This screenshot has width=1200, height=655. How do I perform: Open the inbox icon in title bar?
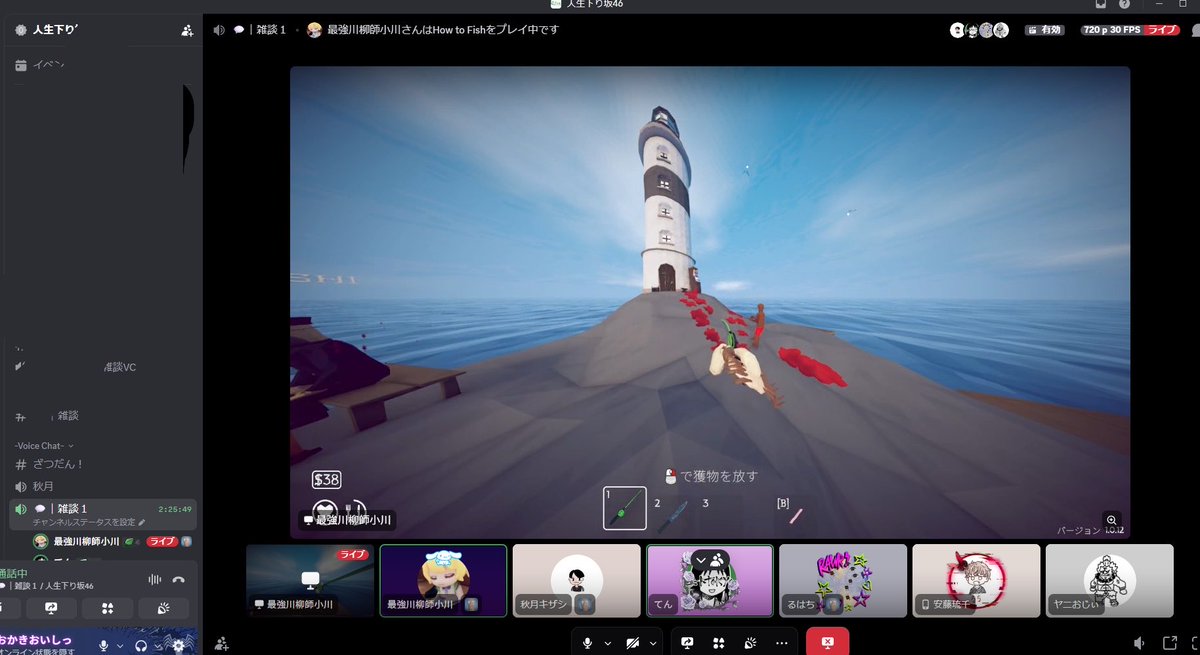[x=1101, y=4]
